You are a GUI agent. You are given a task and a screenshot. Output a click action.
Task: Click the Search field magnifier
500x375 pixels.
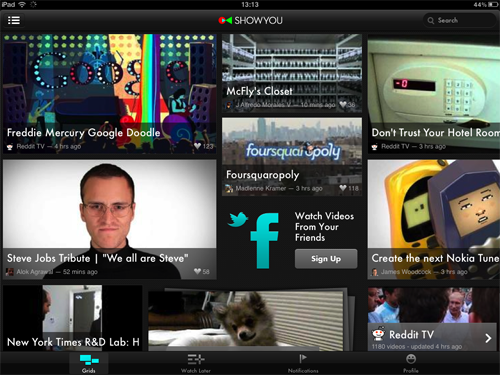click(x=431, y=21)
